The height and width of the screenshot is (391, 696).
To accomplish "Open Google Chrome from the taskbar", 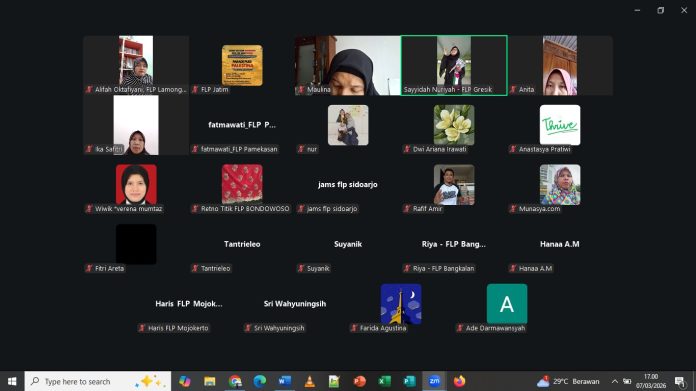I will point(235,381).
